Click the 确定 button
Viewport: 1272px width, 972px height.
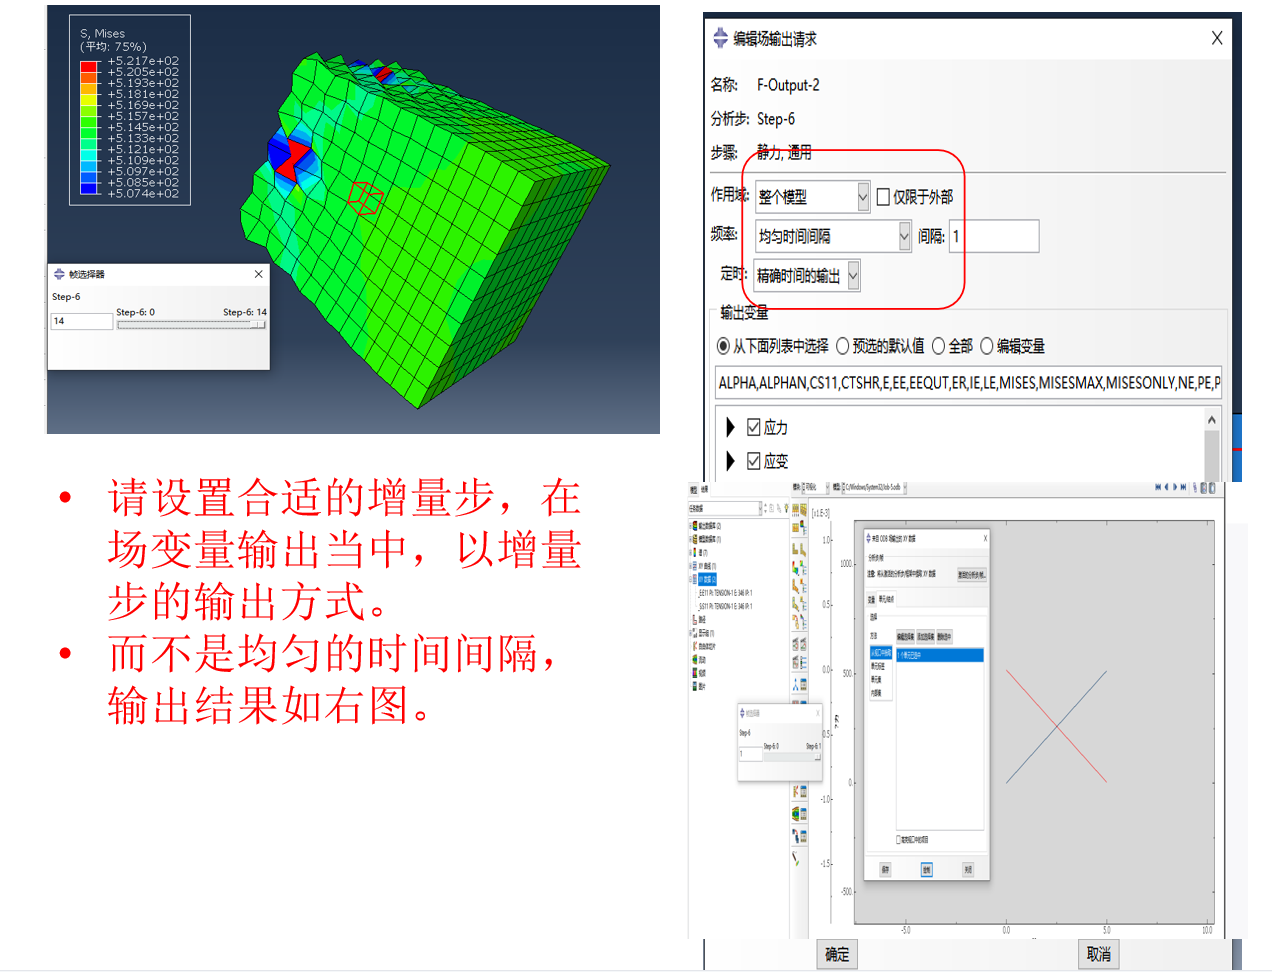(836, 954)
